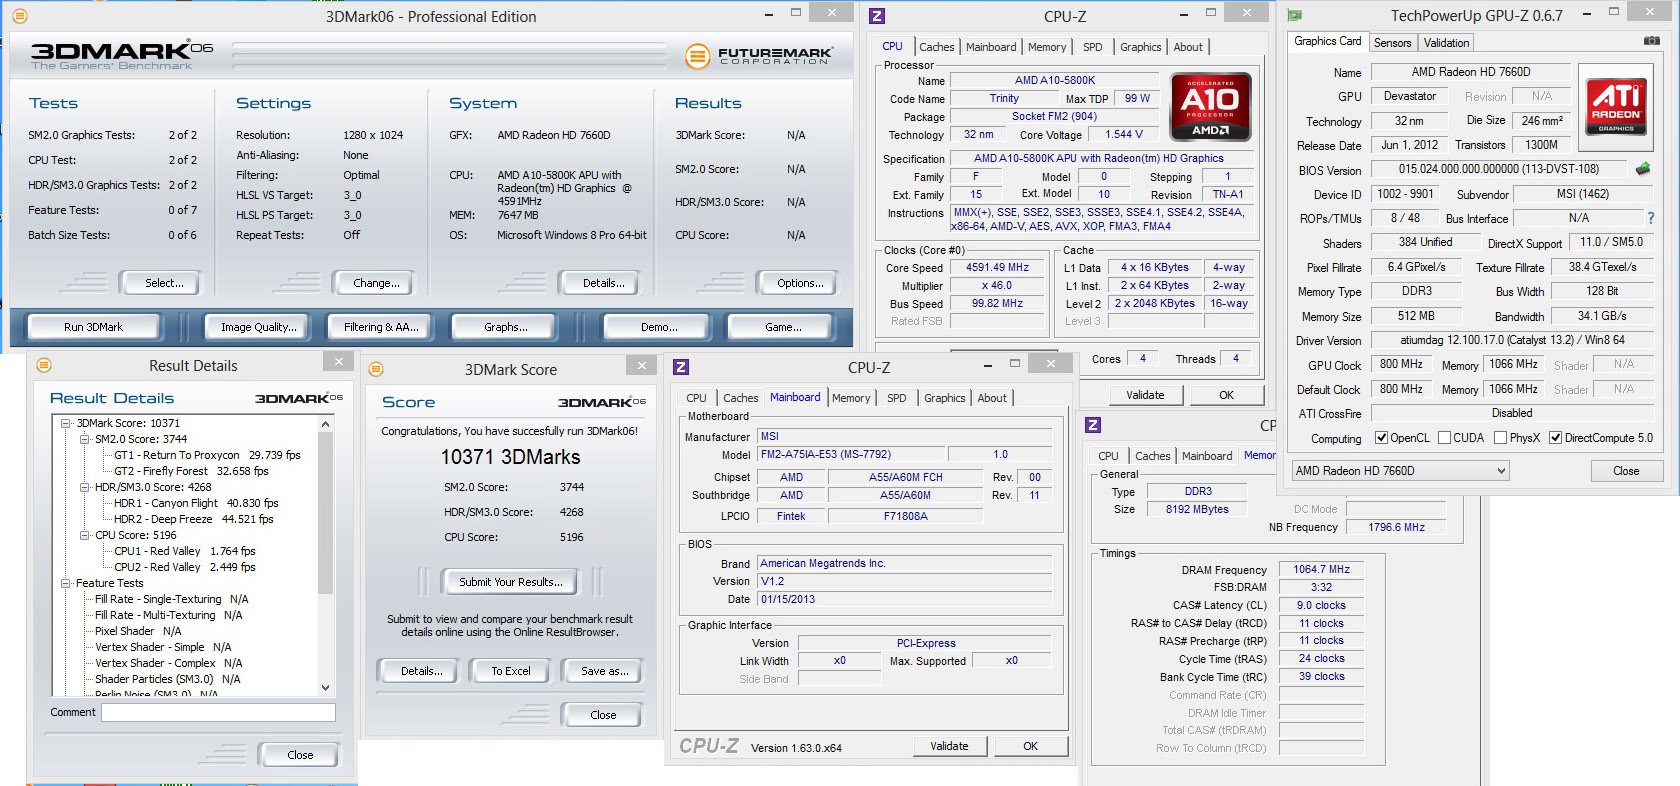Click the purple icon in the top CPU-Z title bar

876,15
